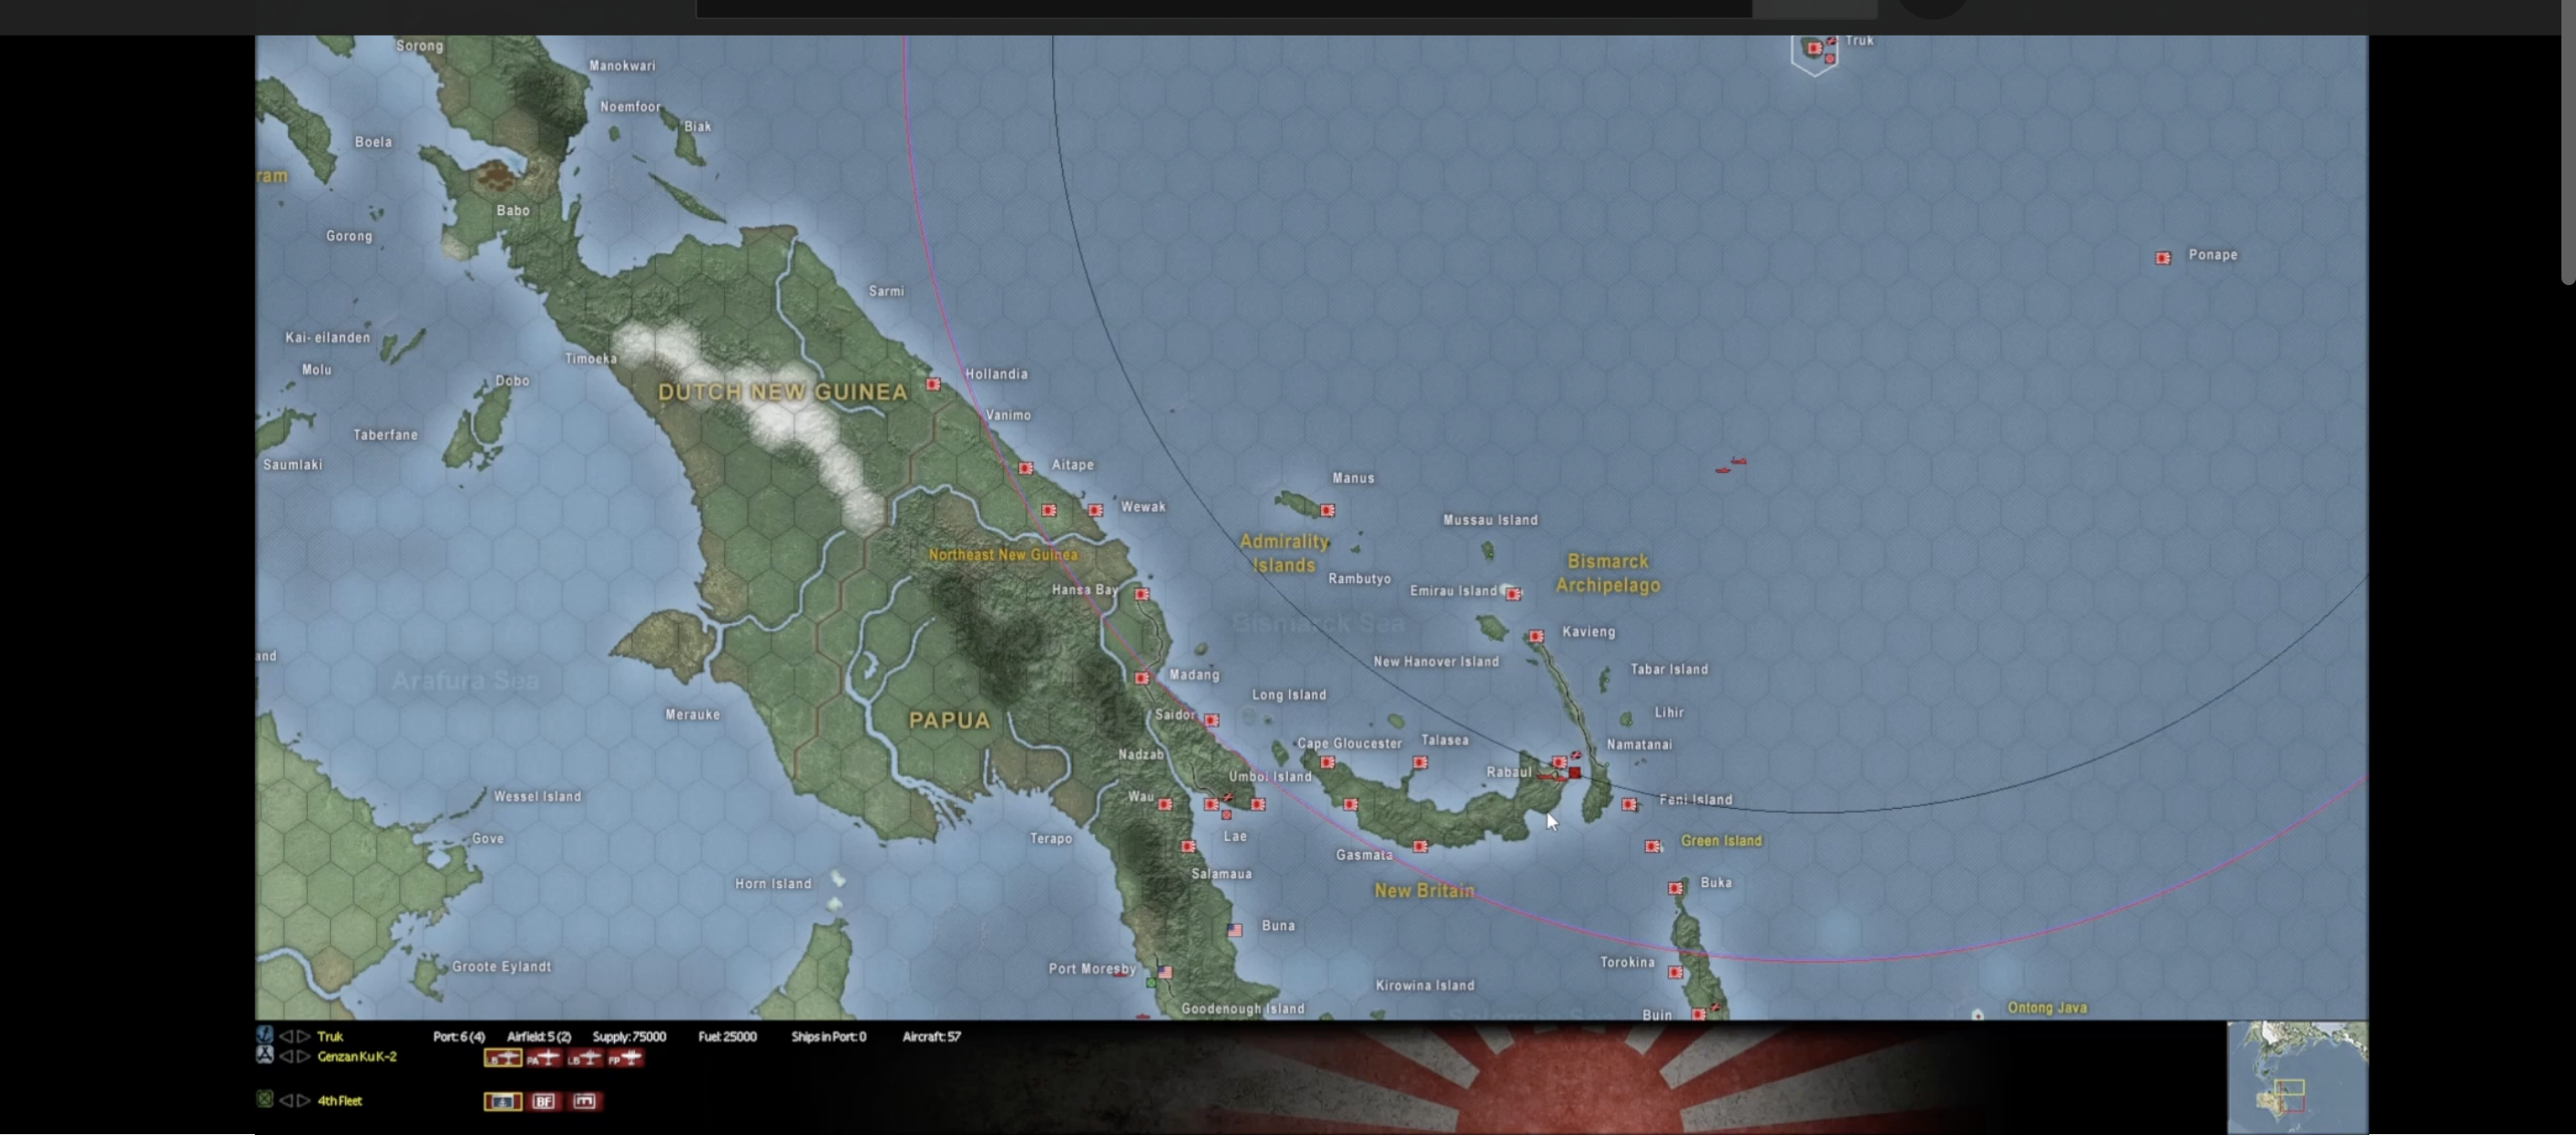Click the transport ship icon in 4th Fleet row
This screenshot has height=1135, width=2576.
[x=503, y=1102]
